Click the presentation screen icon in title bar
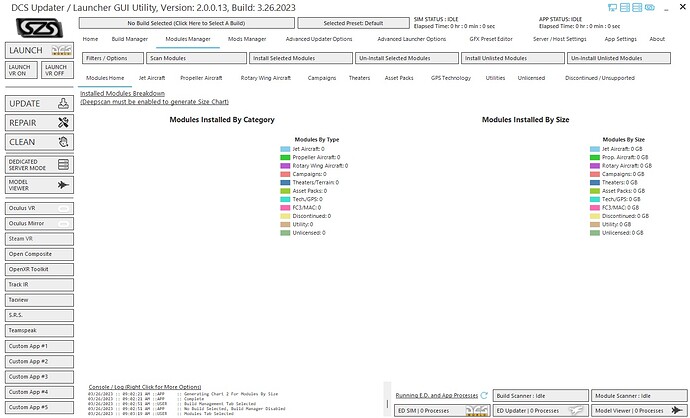 click(612, 7)
